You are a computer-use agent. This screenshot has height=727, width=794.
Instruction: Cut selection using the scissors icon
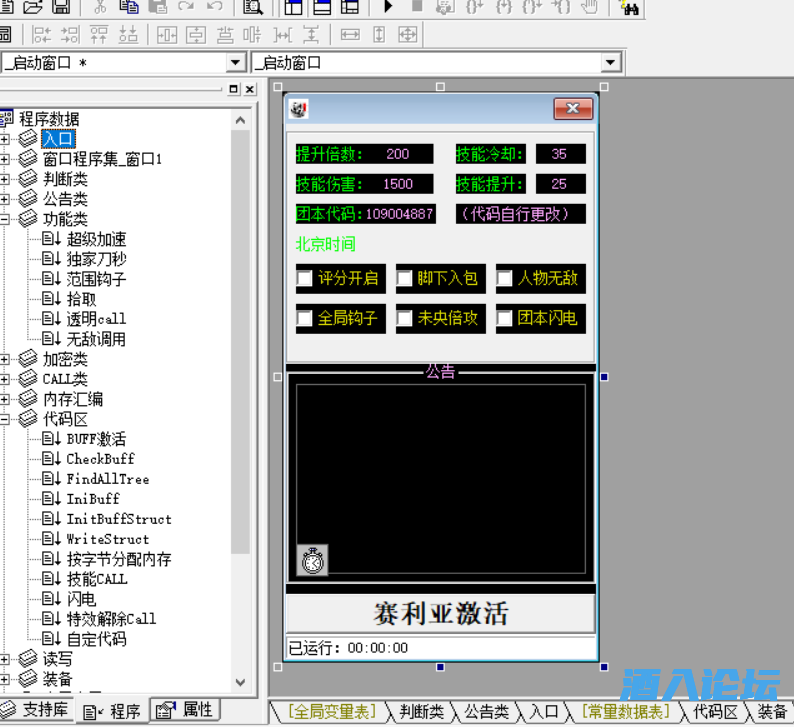click(x=100, y=7)
